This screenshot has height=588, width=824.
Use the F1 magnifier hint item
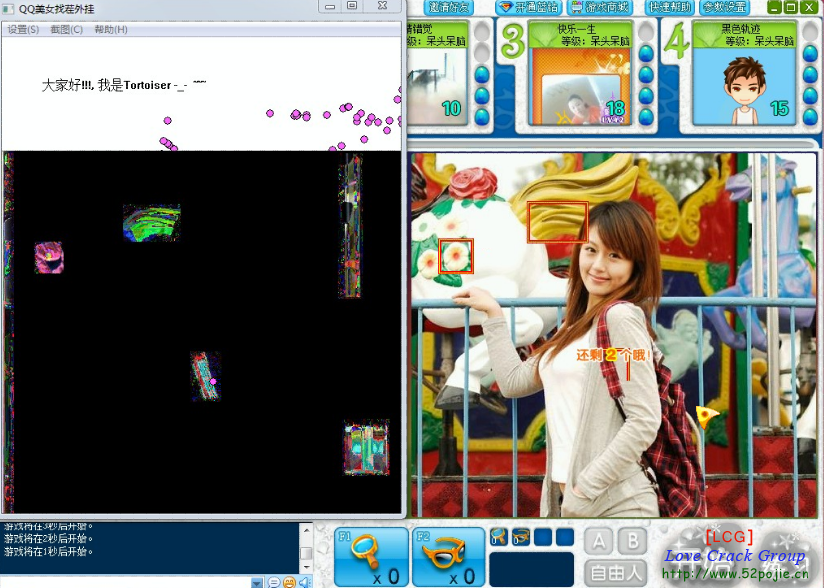(371, 557)
